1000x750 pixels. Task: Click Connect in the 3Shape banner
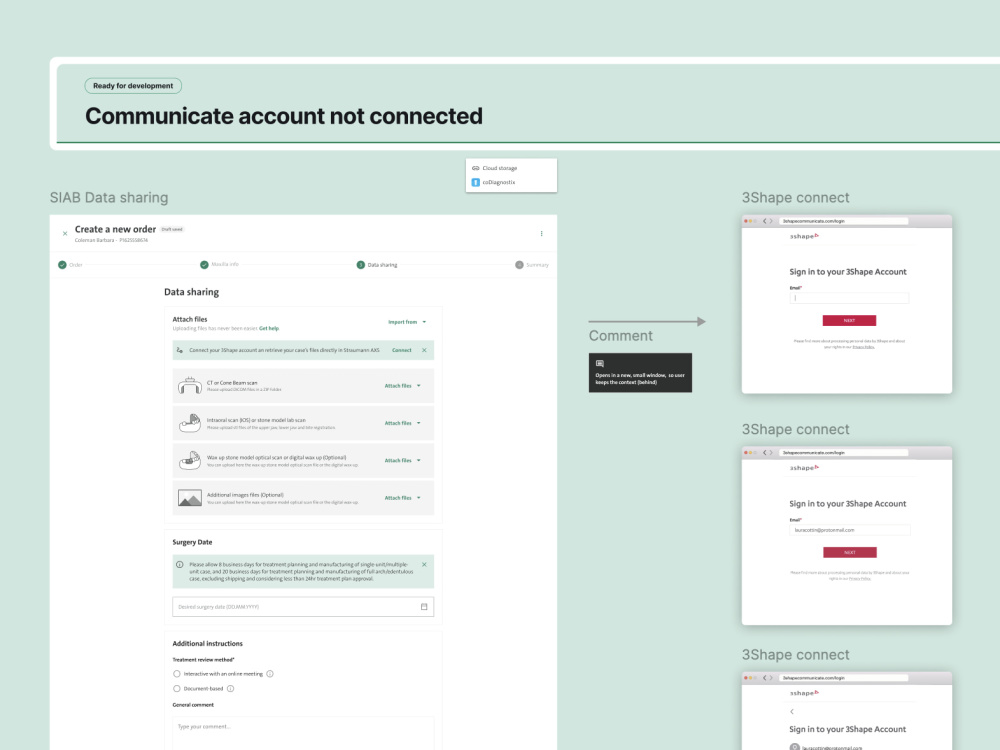pyautogui.click(x=402, y=350)
